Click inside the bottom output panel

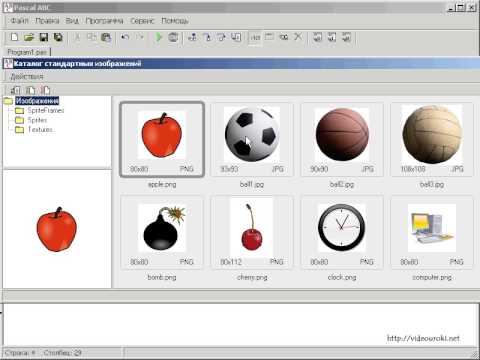pyautogui.click(x=240, y=325)
